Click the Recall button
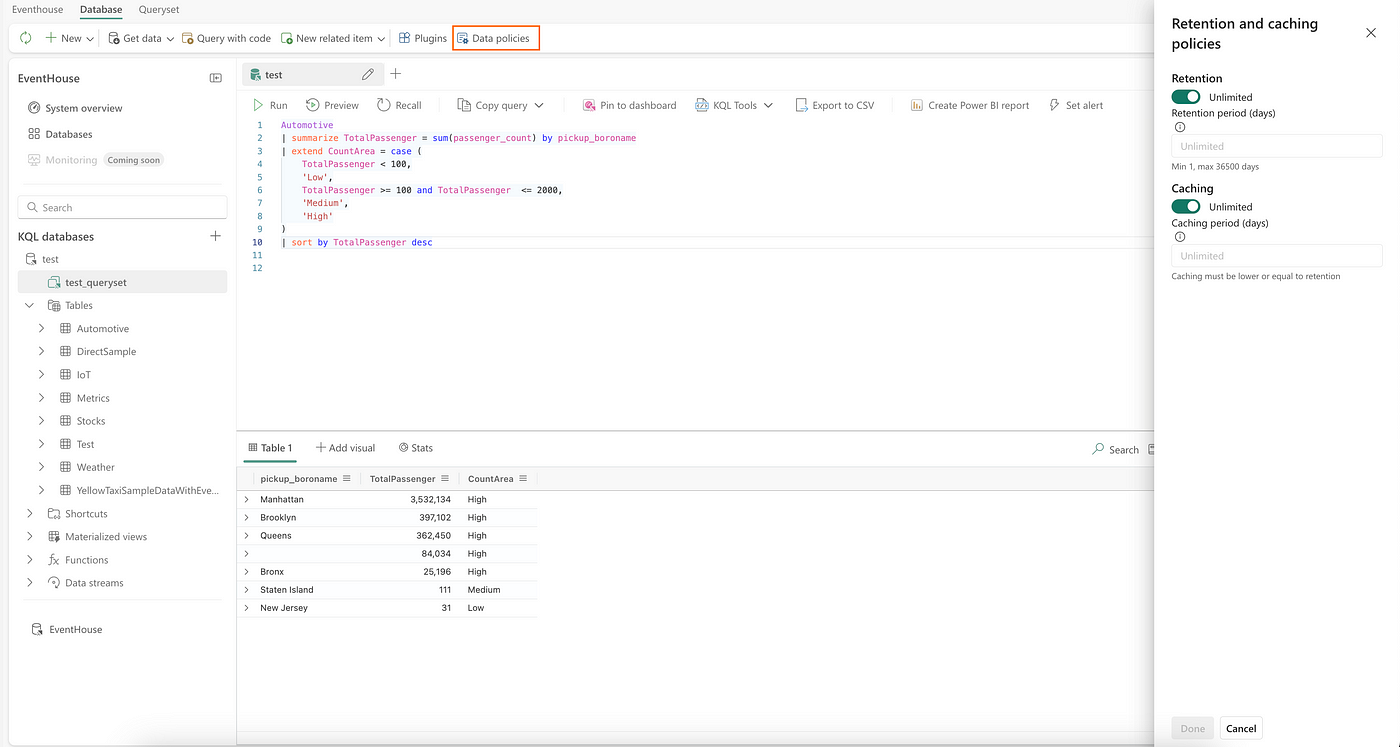 399,105
